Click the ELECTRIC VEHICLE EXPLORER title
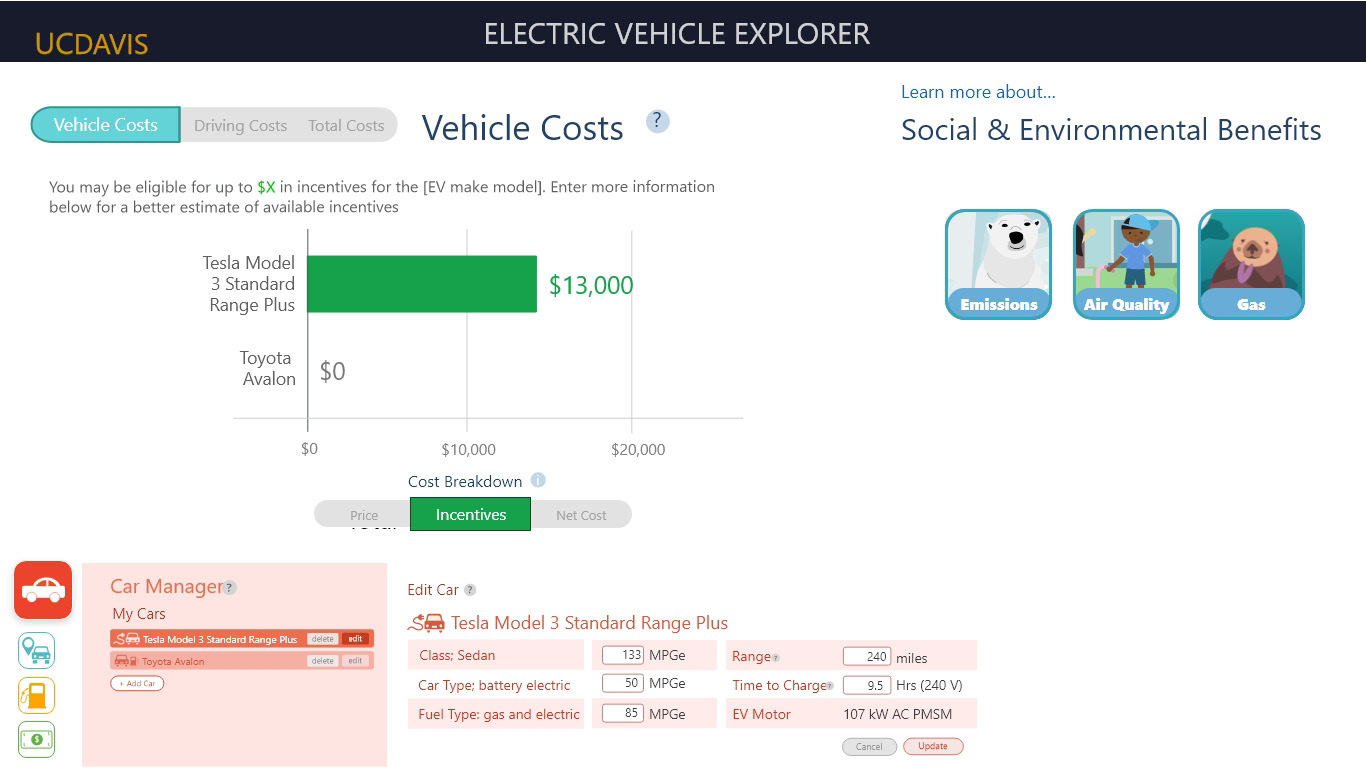Image resolution: width=1366 pixels, height=768 pixels. [677, 33]
